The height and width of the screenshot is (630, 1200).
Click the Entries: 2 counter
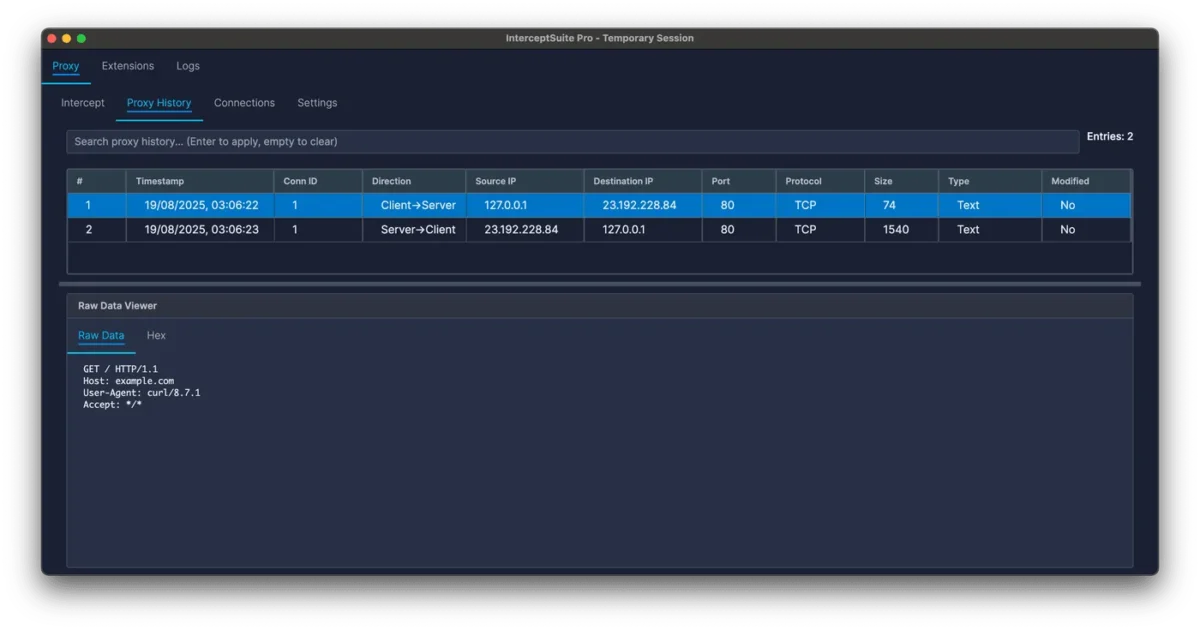1110,137
